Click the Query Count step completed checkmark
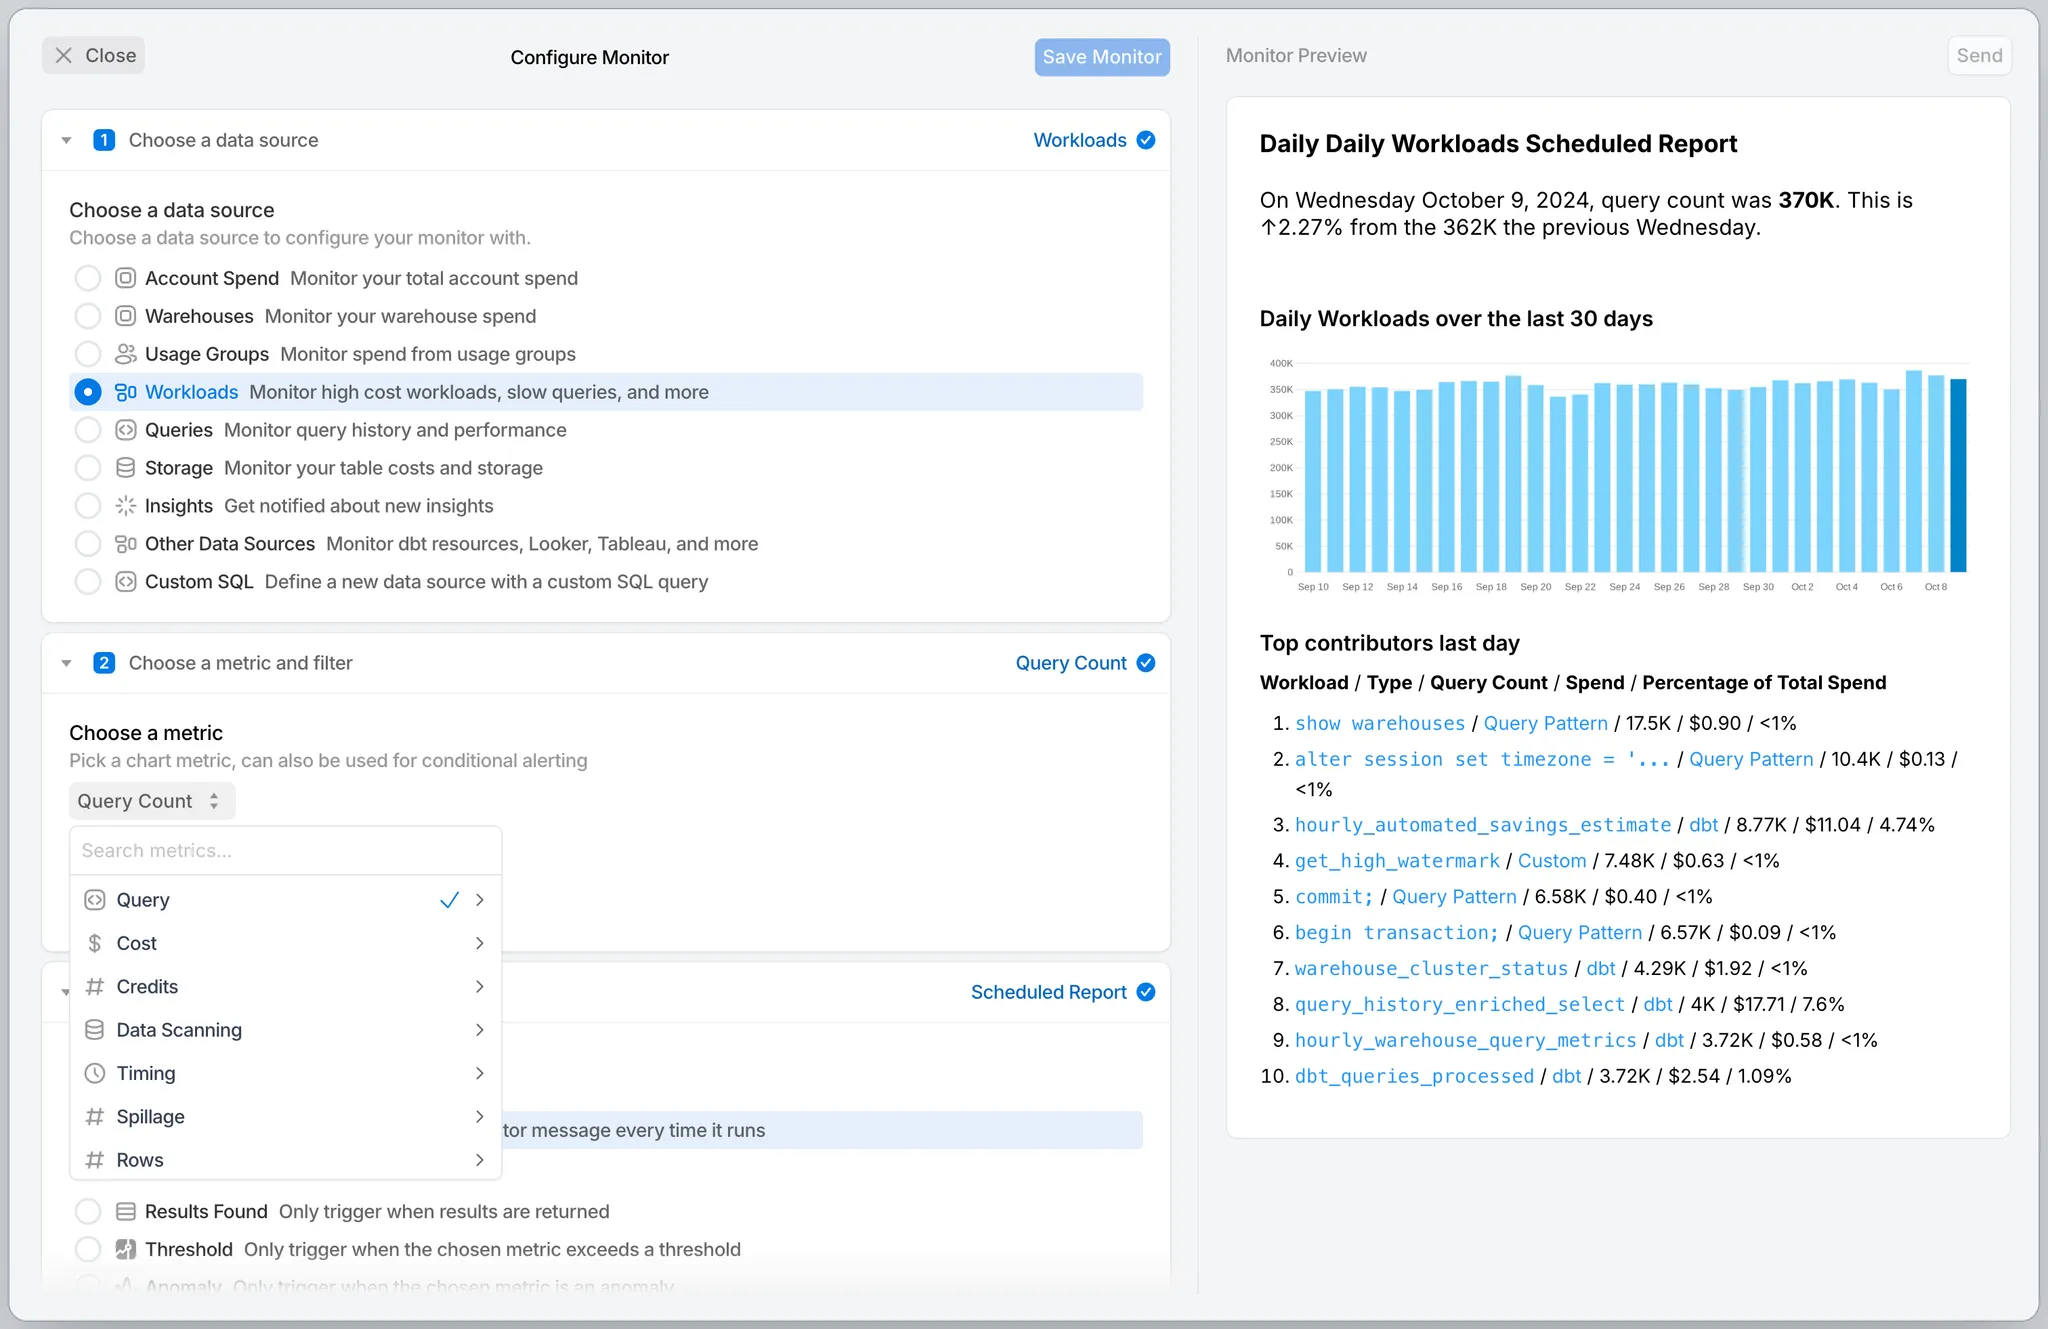Viewport: 2048px width, 1329px height. click(x=1146, y=663)
